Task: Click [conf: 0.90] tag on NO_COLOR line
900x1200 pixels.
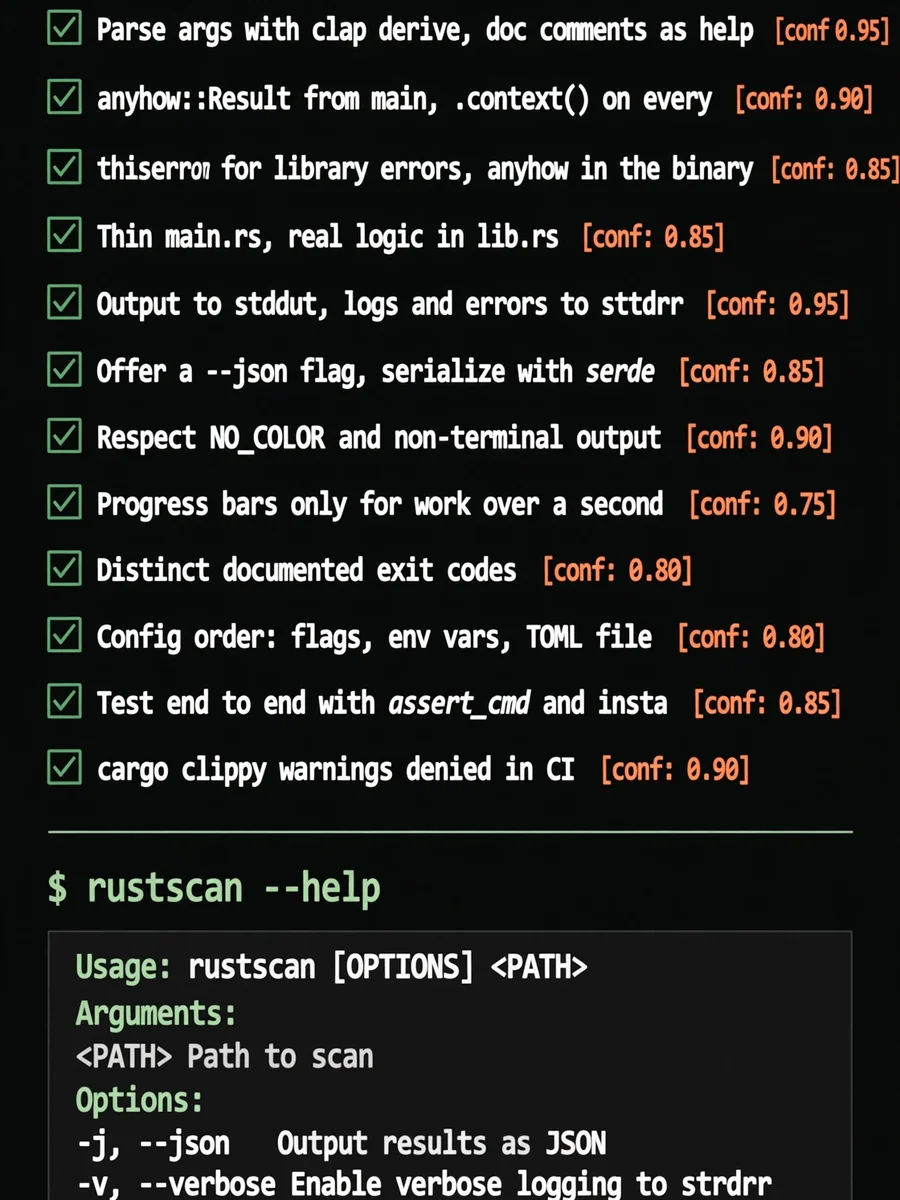Action: coord(759,438)
